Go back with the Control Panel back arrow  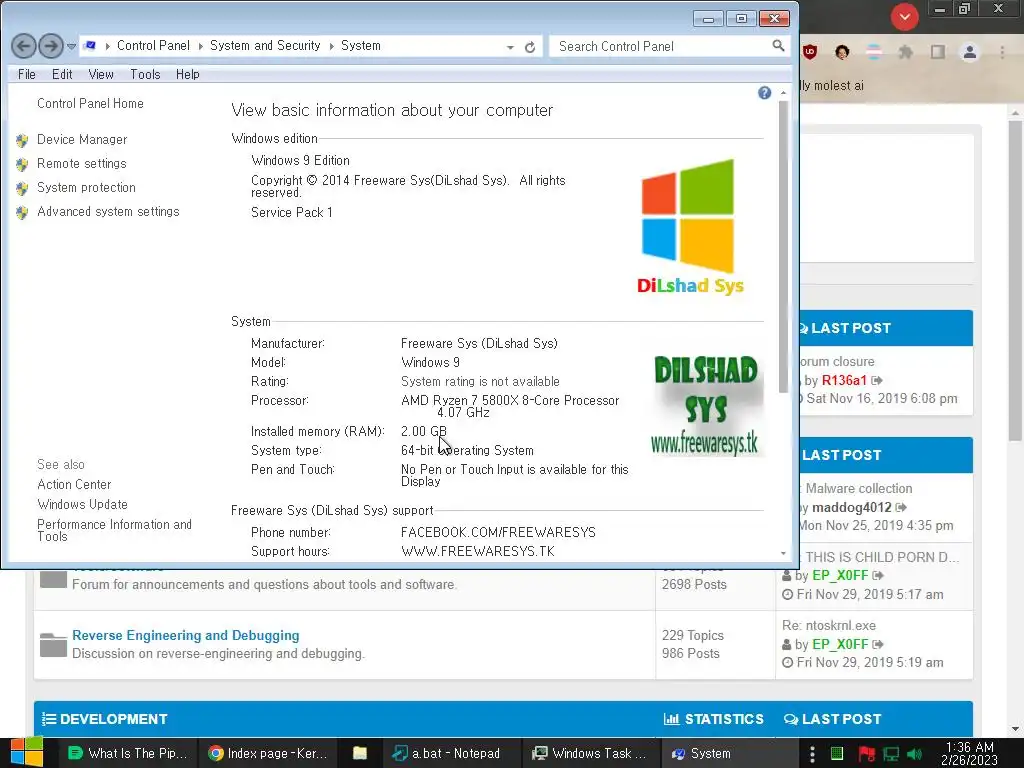click(24, 46)
